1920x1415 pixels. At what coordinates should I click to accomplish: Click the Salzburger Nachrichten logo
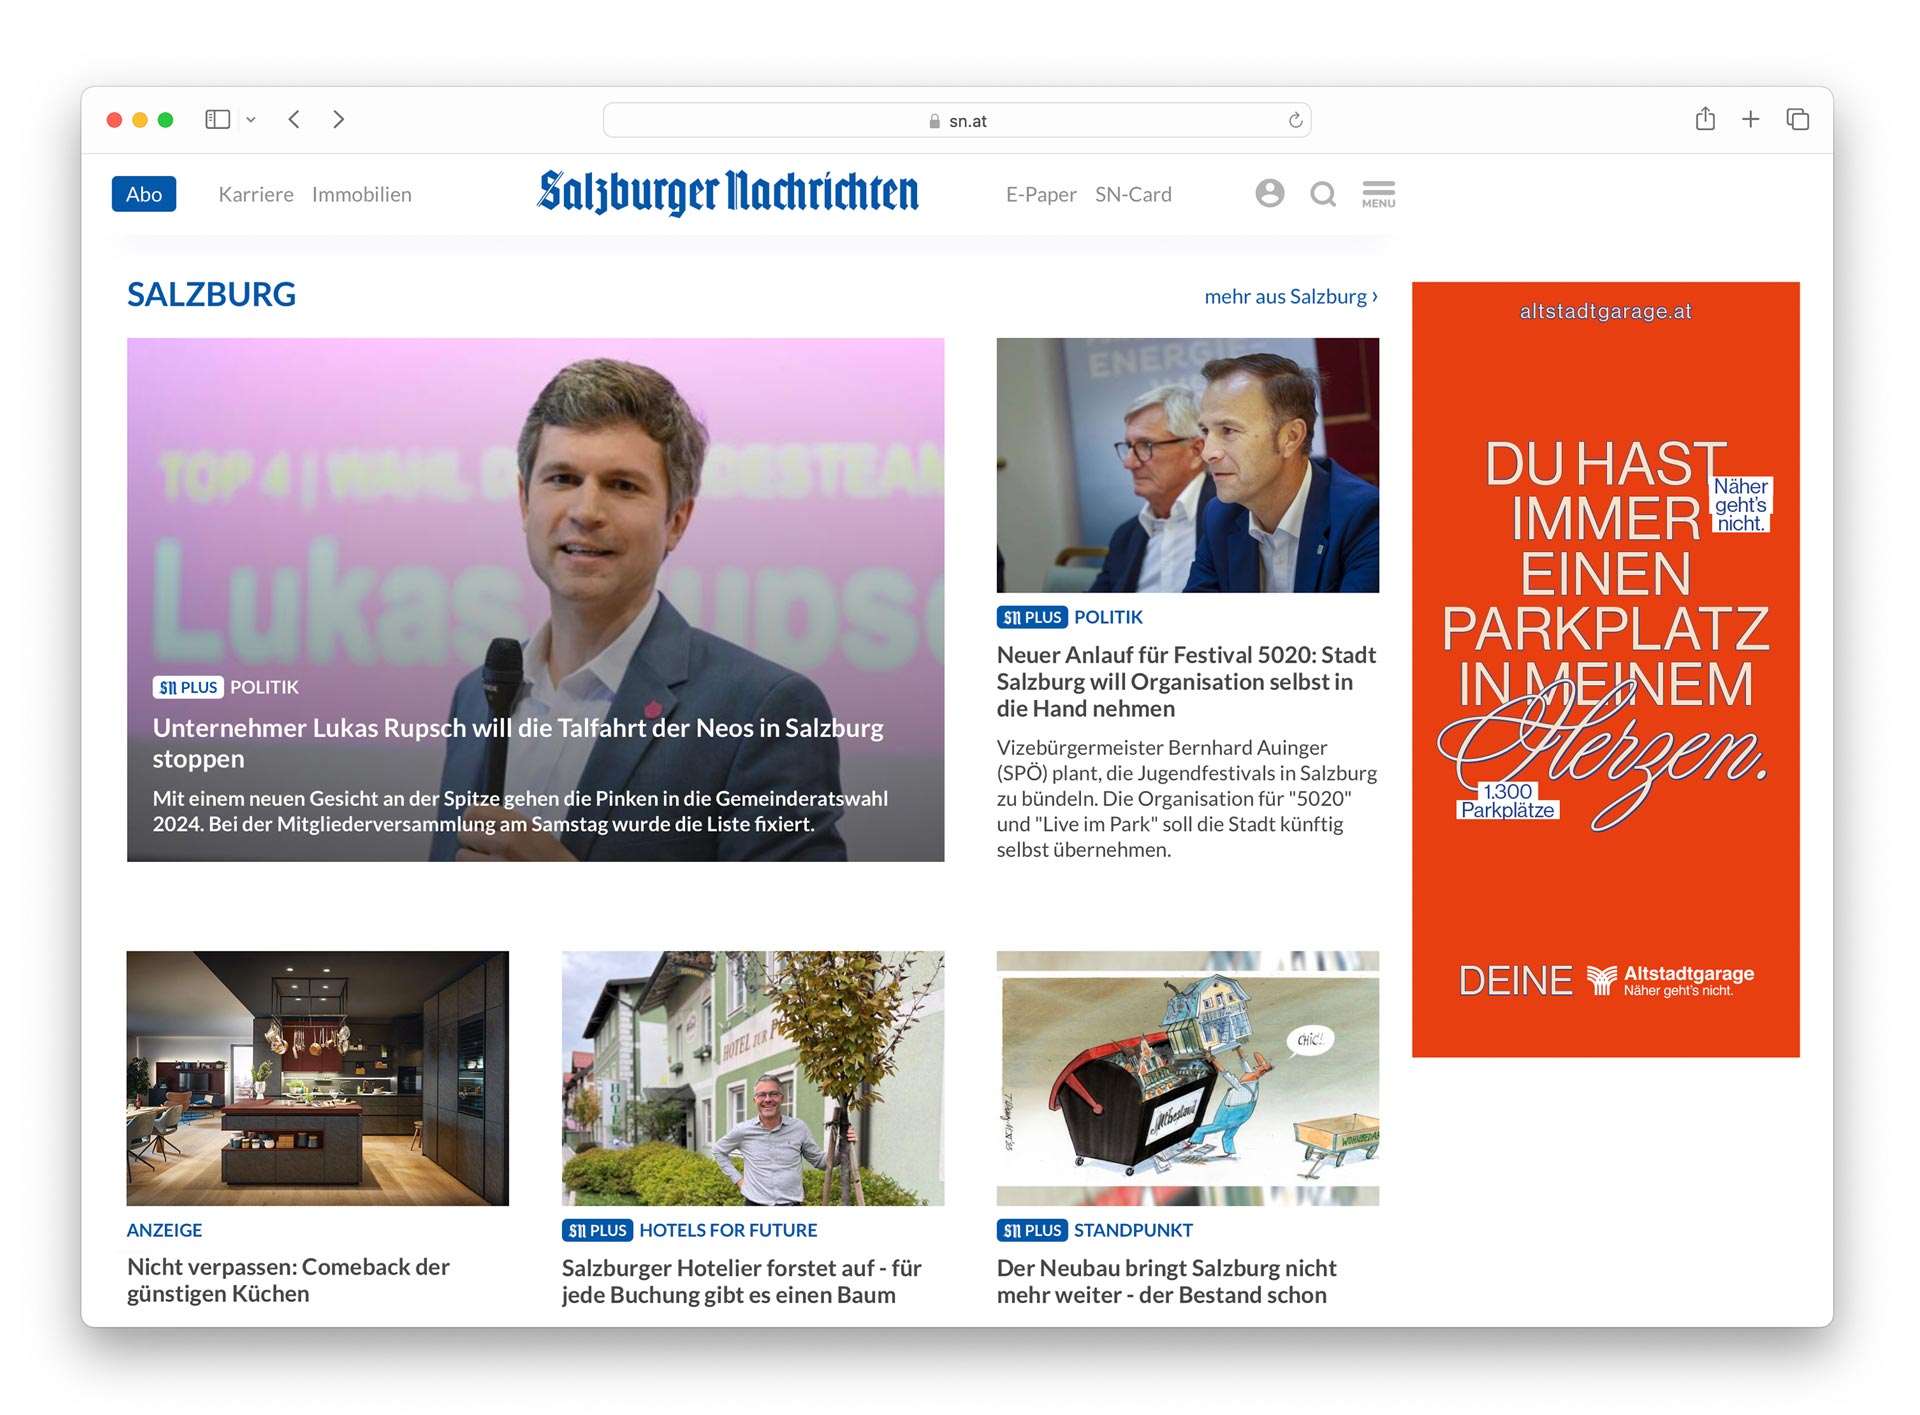click(x=728, y=193)
